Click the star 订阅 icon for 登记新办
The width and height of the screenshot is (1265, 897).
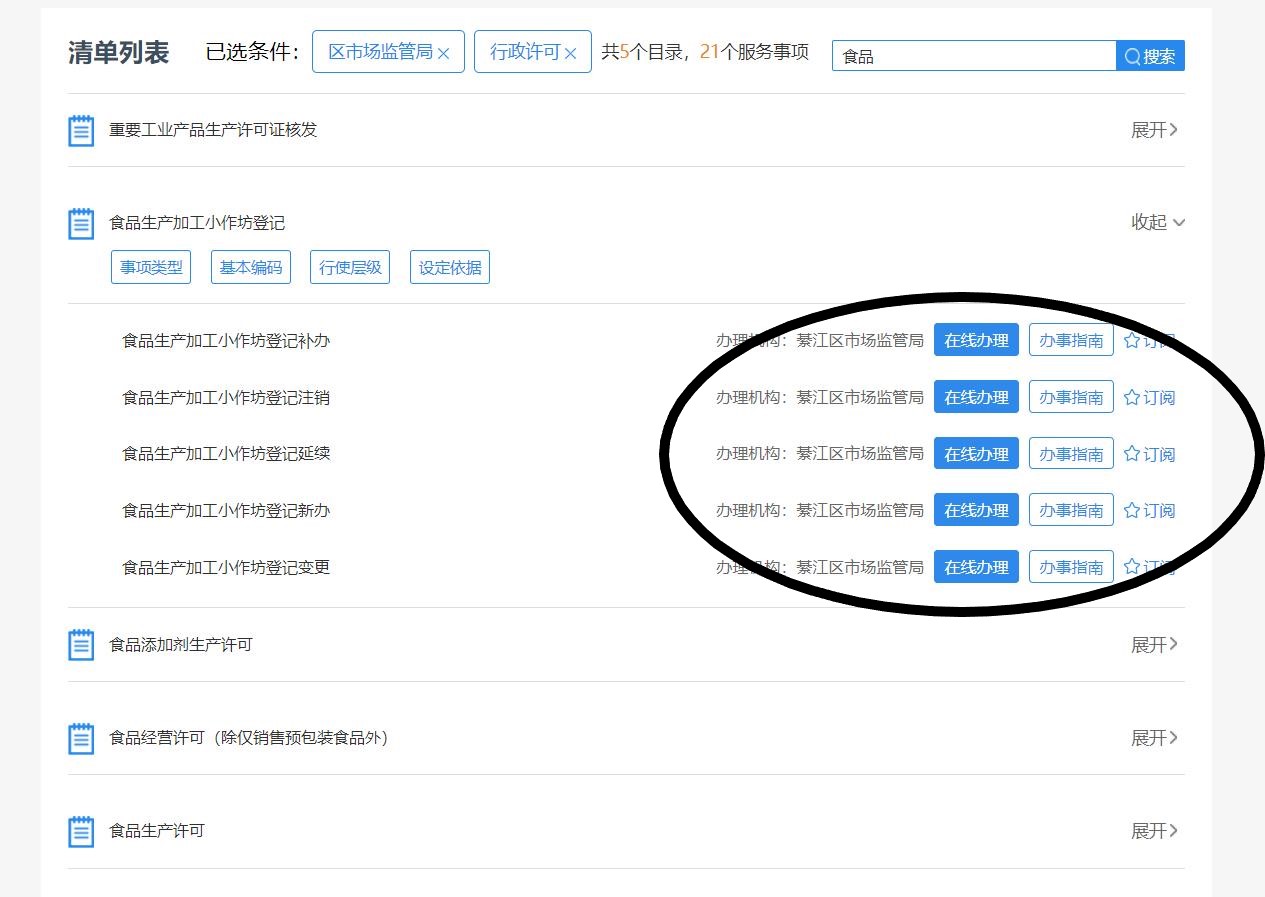click(1132, 511)
